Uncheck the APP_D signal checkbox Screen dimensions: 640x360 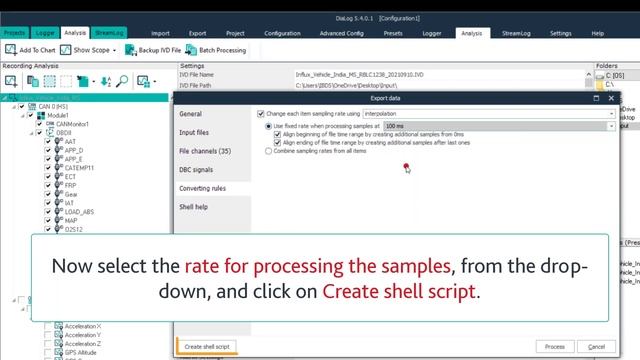(x=48, y=150)
